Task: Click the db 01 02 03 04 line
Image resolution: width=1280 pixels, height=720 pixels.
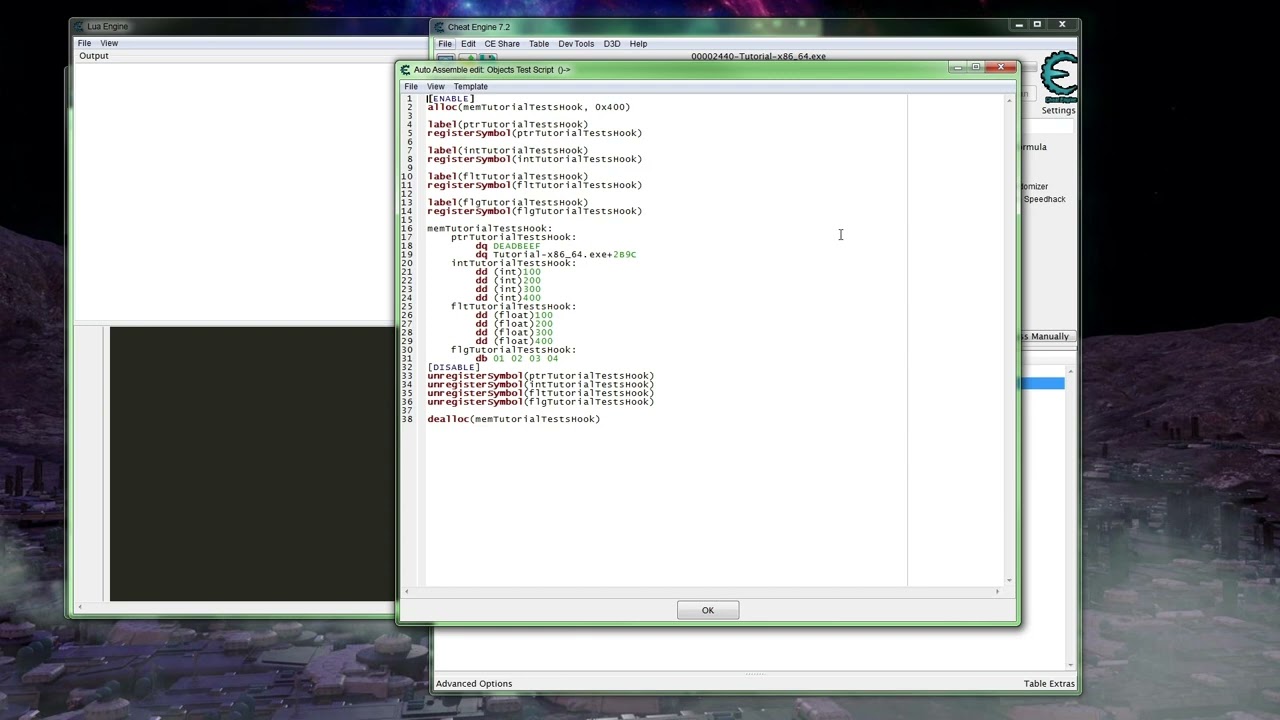Action: [x=517, y=359]
